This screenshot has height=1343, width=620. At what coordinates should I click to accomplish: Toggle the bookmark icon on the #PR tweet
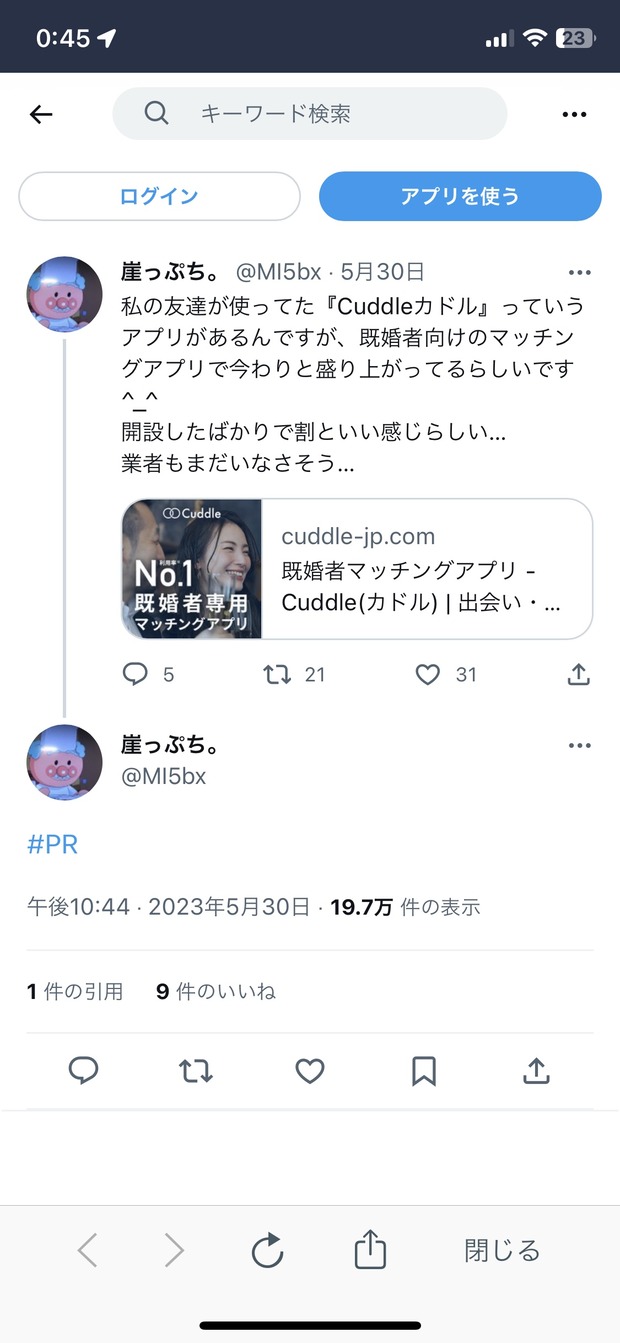tap(424, 1072)
